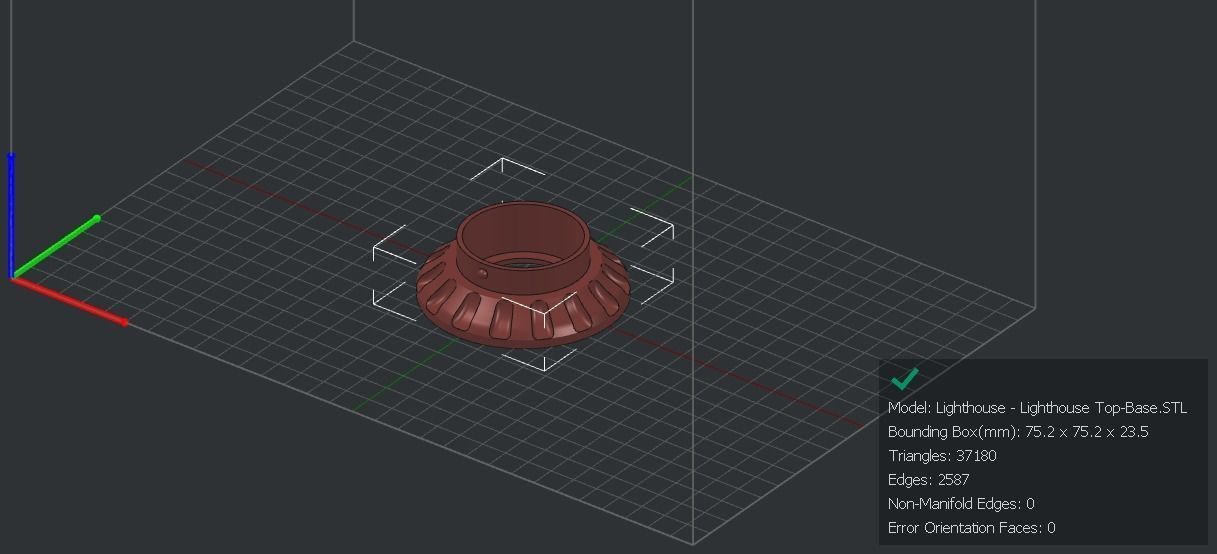This screenshot has width=1217, height=554.
Task: Click 'Bounding Box(mm): 75.2 x 75.2 x 23.5'
Action: tap(1018, 432)
